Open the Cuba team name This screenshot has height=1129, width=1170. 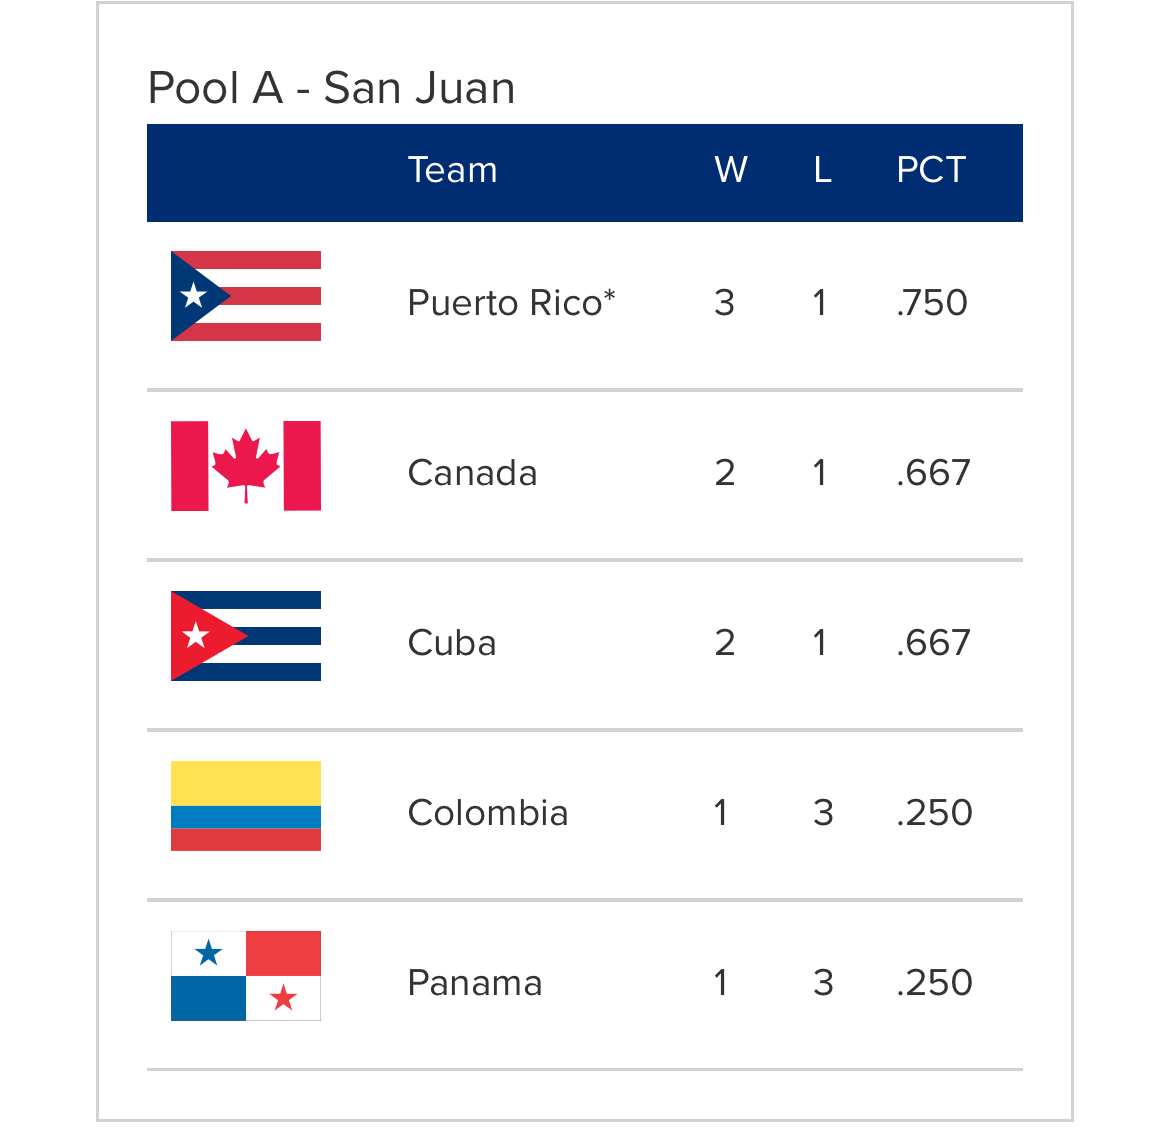click(452, 643)
